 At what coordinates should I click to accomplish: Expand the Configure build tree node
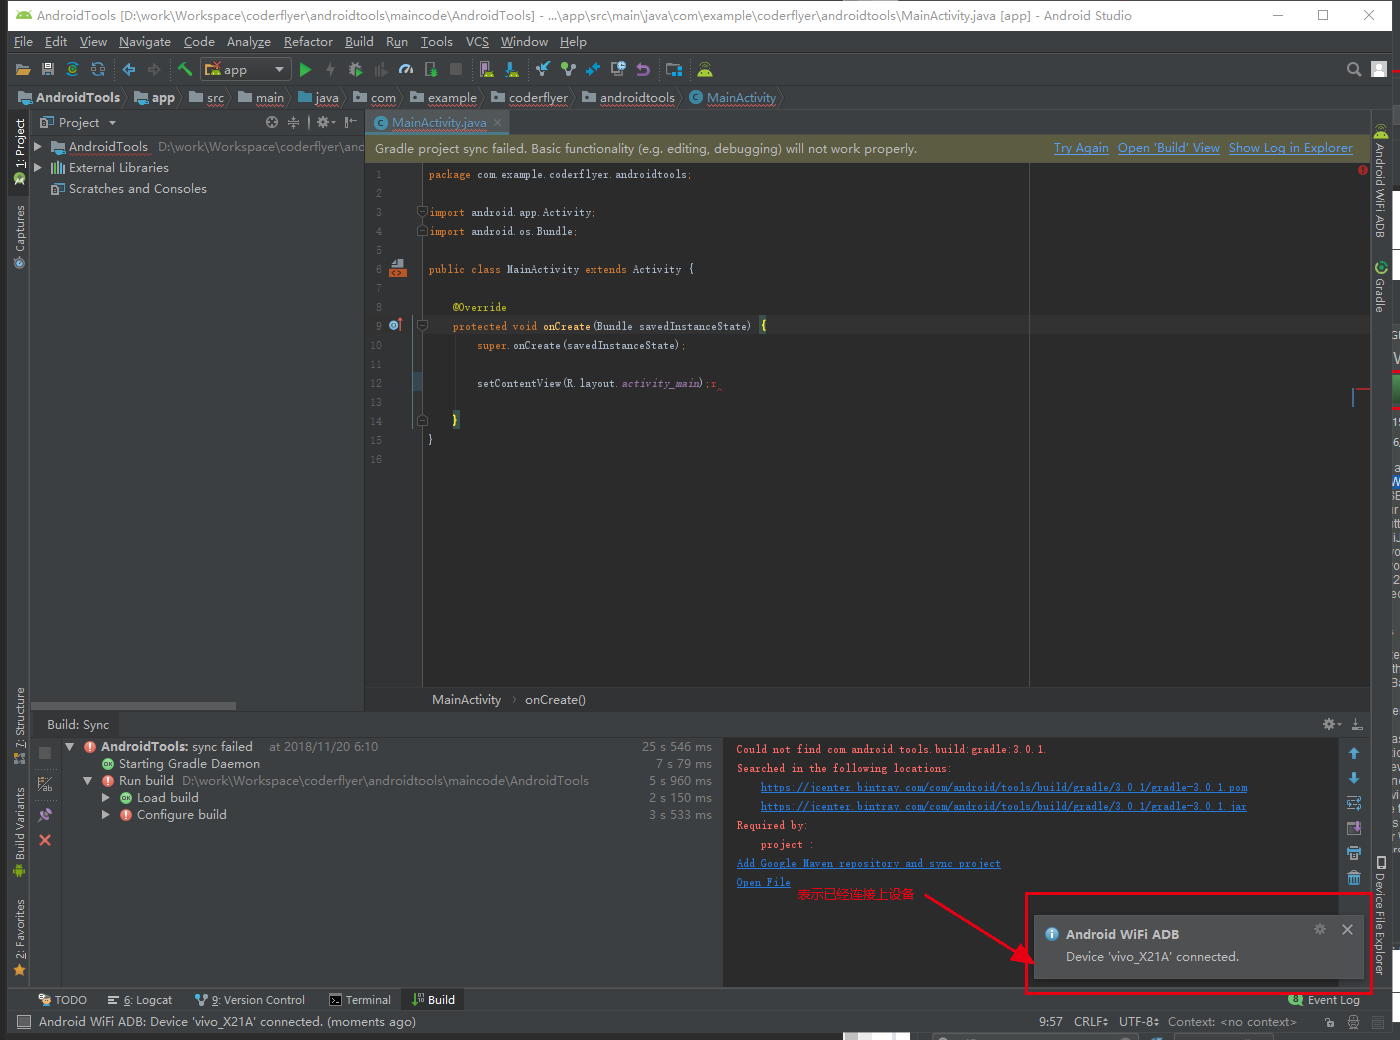(x=106, y=815)
